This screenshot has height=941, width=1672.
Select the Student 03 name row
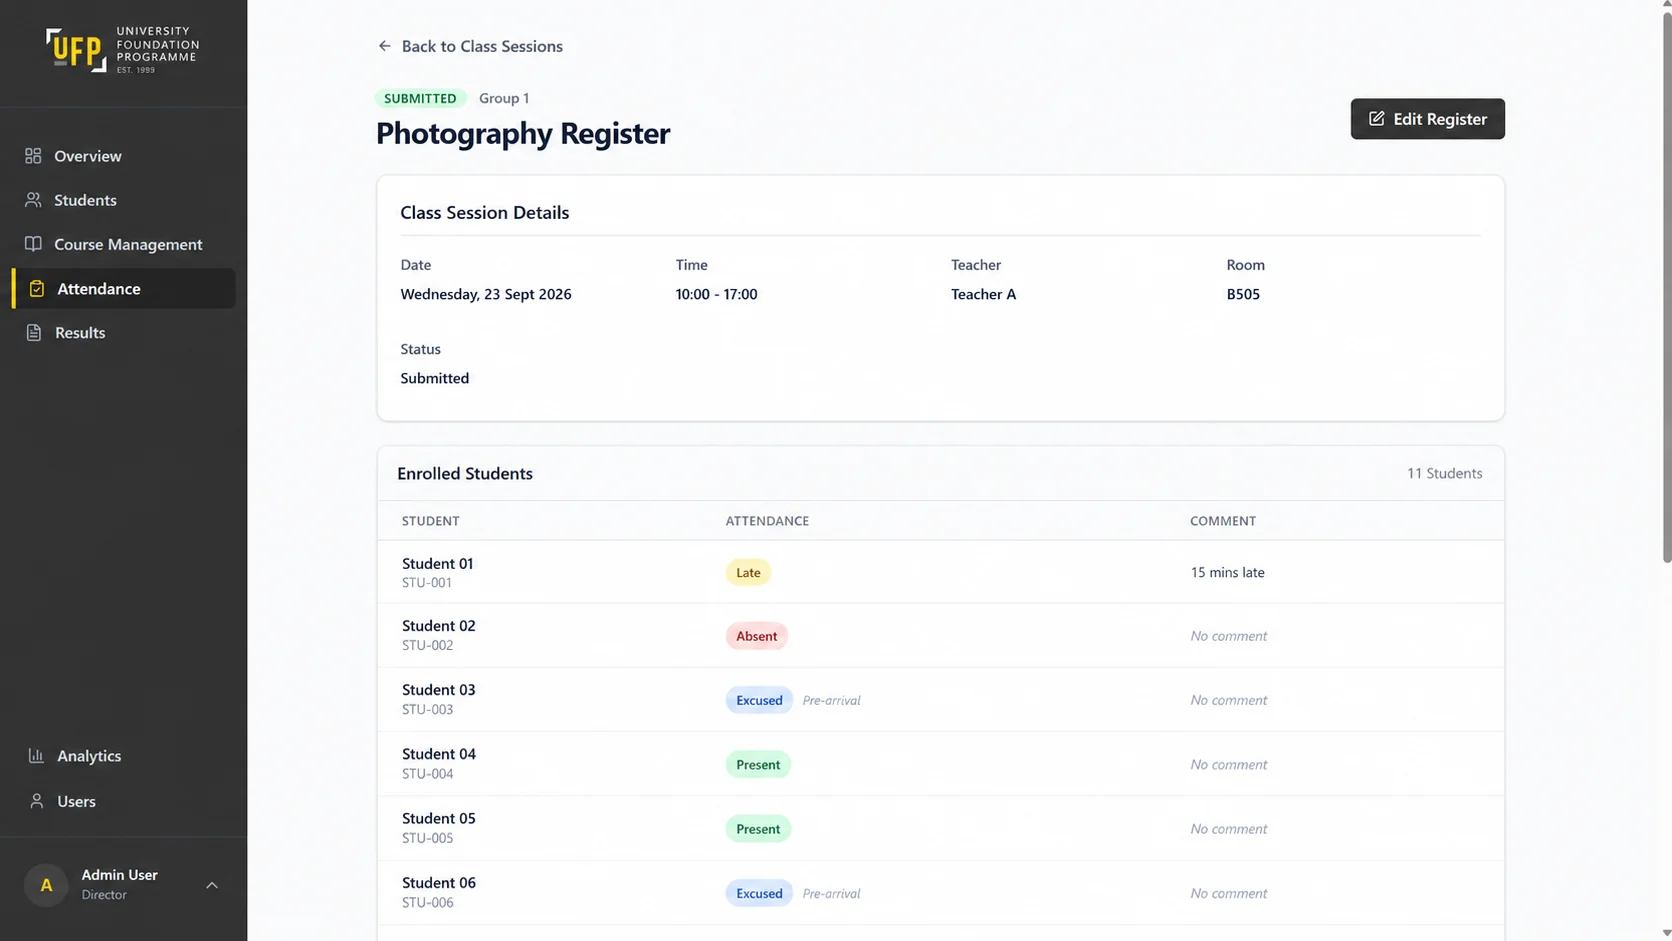click(940, 699)
